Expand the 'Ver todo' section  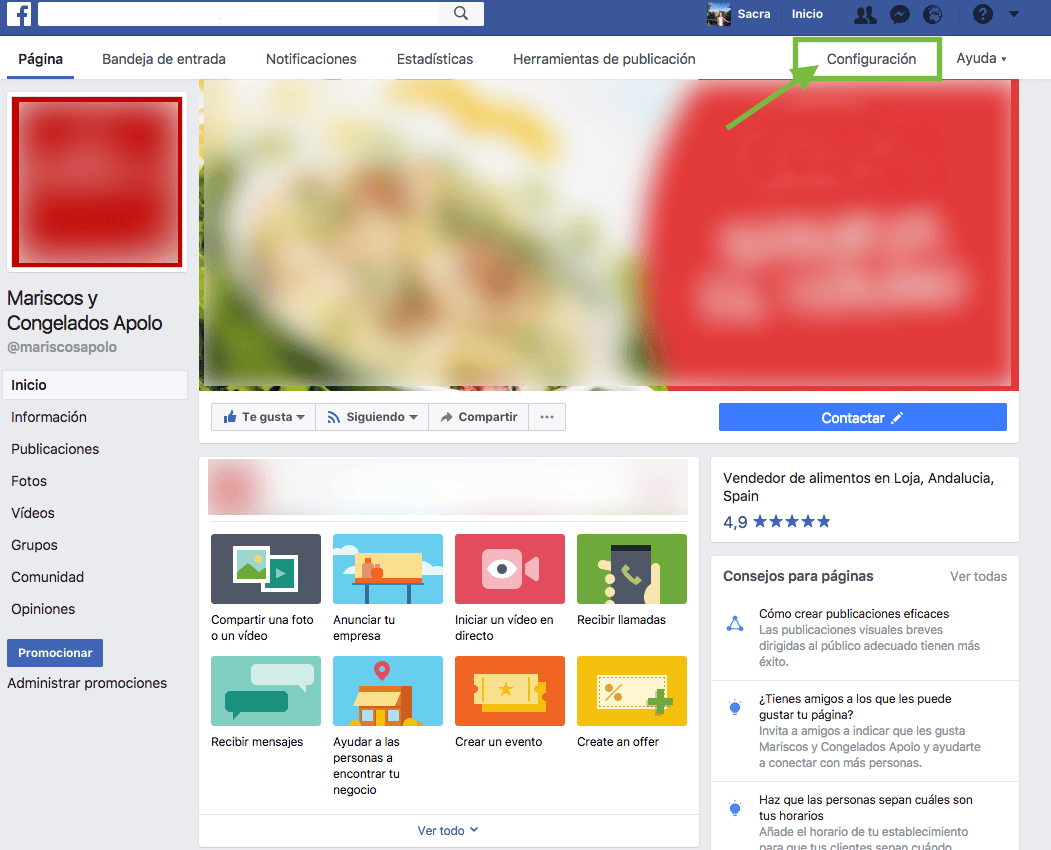click(x=447, y=830)
